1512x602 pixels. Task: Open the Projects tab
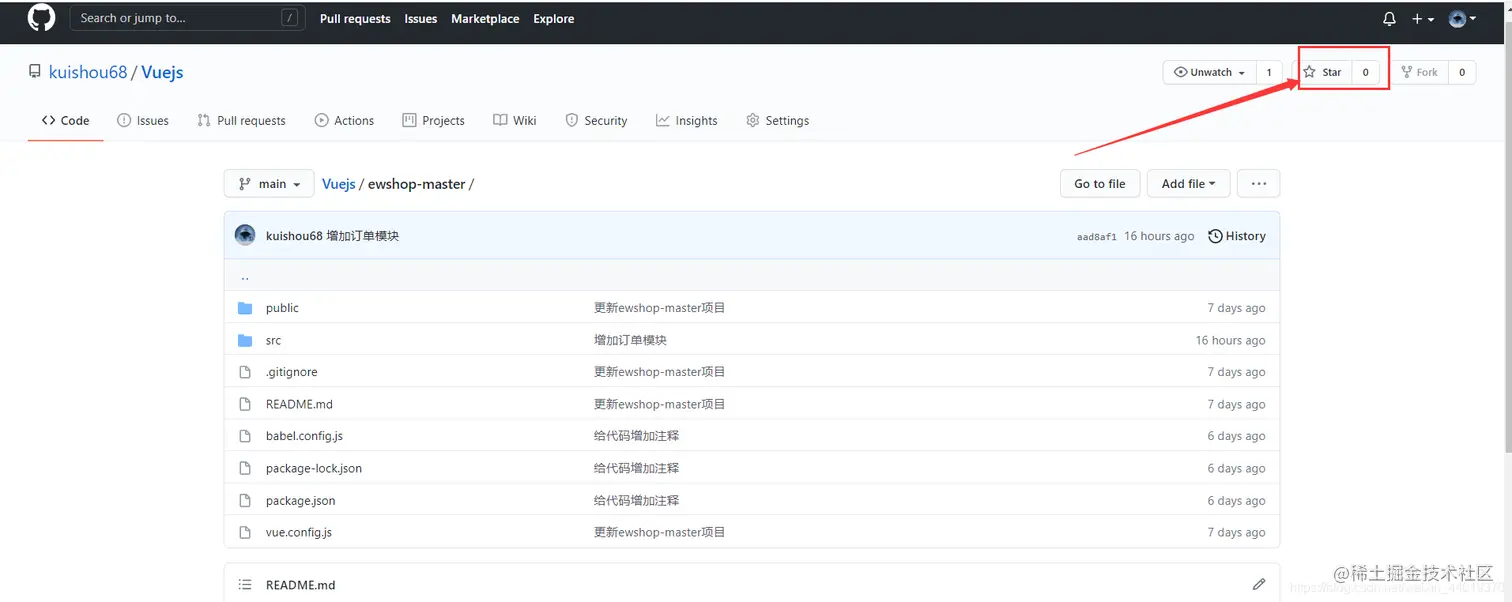coord(433,120)
